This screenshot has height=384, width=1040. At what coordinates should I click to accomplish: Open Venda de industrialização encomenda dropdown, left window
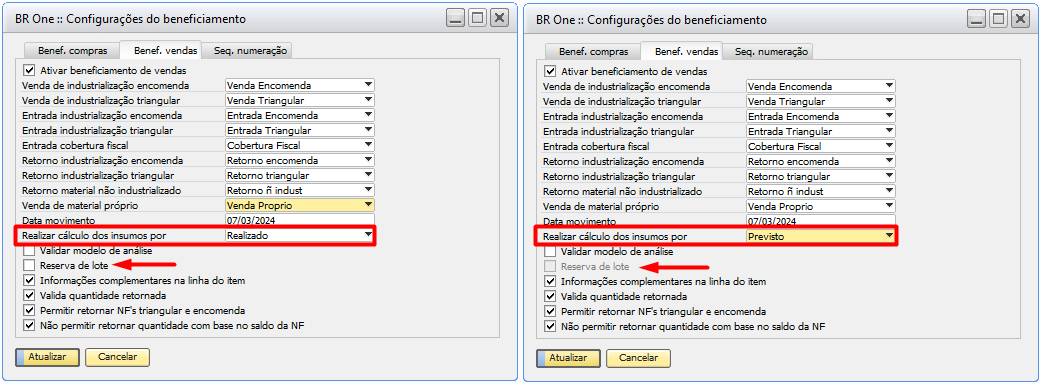click(x=300, y=86)
